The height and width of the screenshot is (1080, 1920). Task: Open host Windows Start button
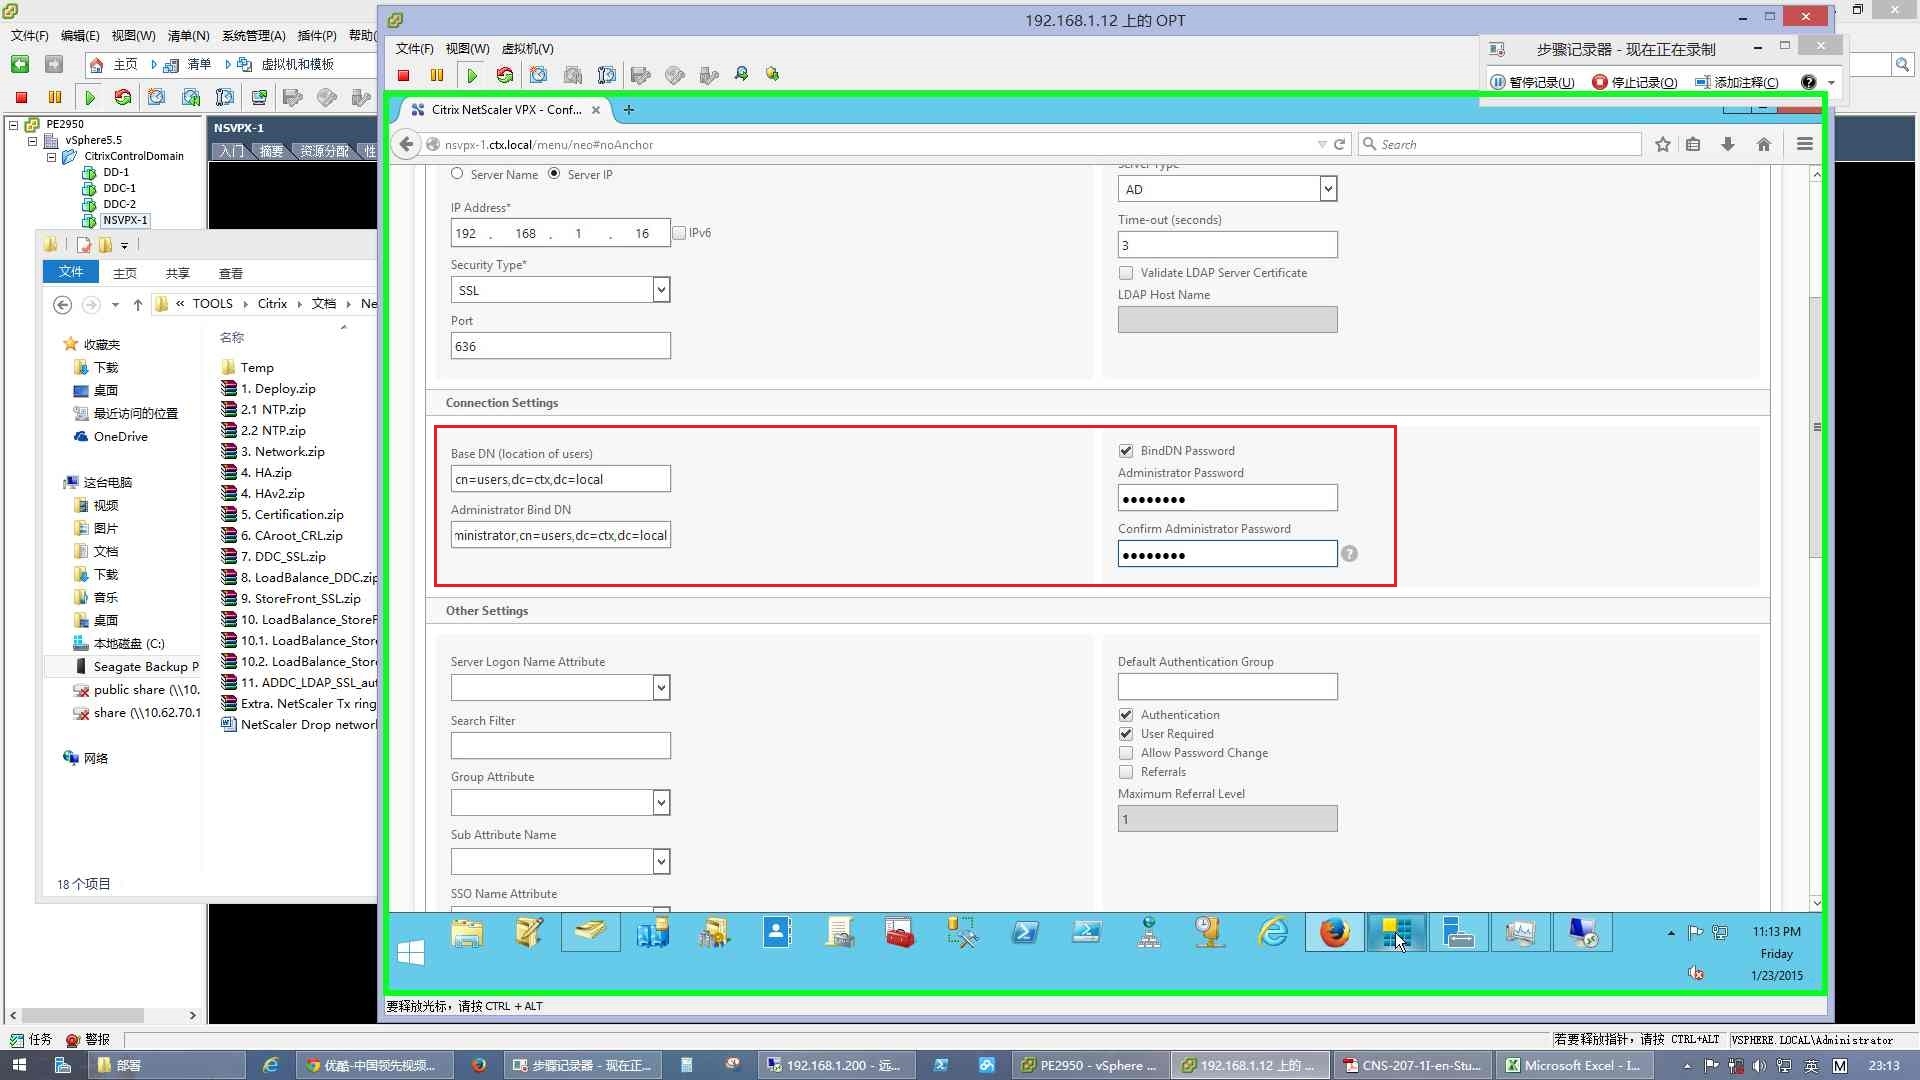[x=19, y=1065]
